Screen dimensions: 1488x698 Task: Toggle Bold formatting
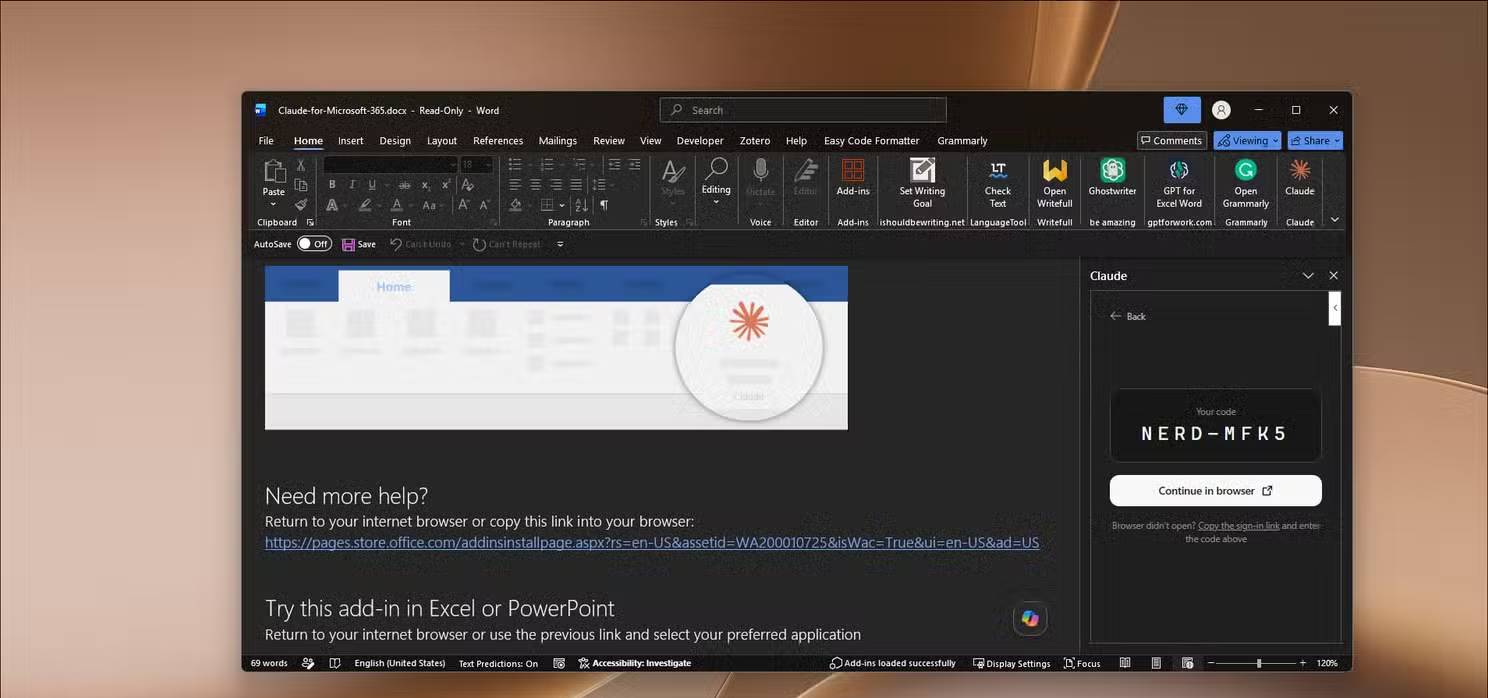pyautogui.click(x=332, y=185)
